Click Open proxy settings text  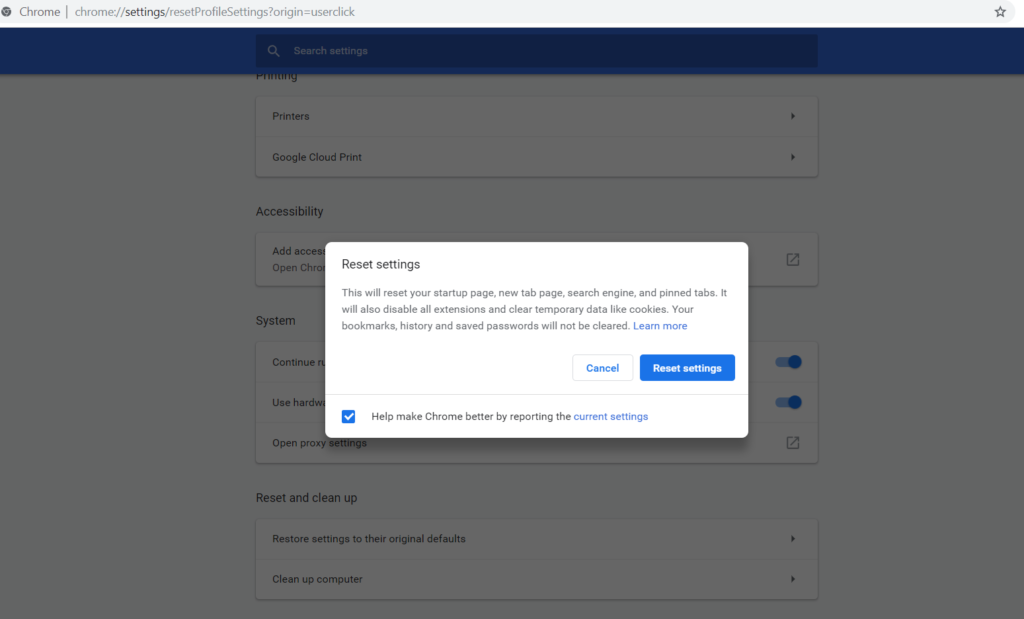point(319,443)
